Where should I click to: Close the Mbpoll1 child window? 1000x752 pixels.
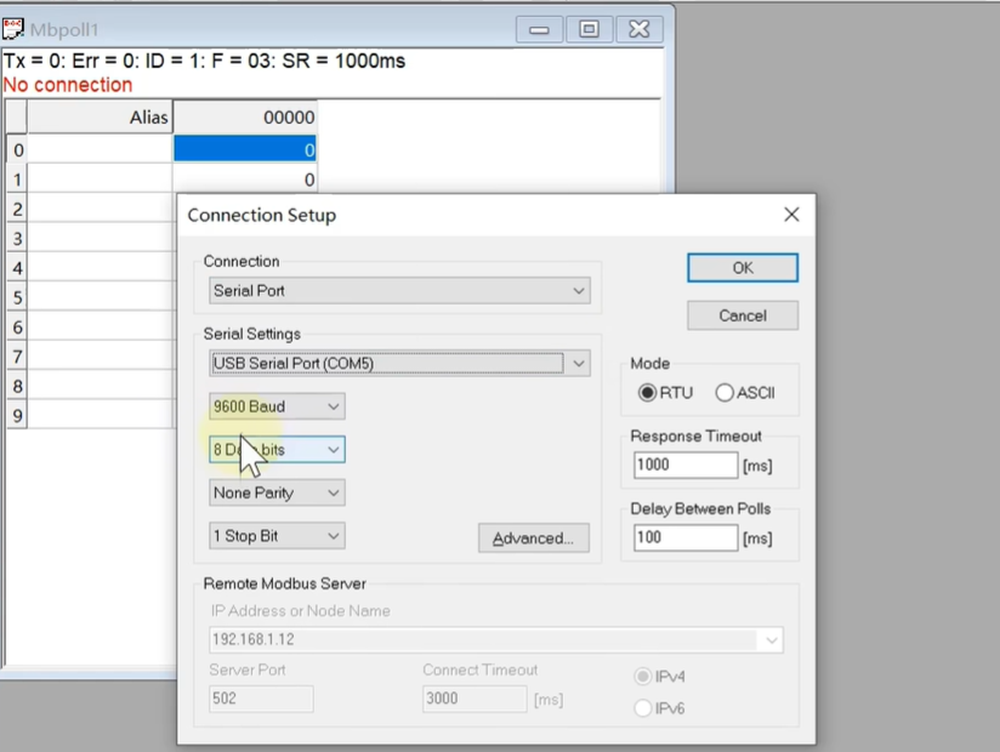tap(638, 29)
